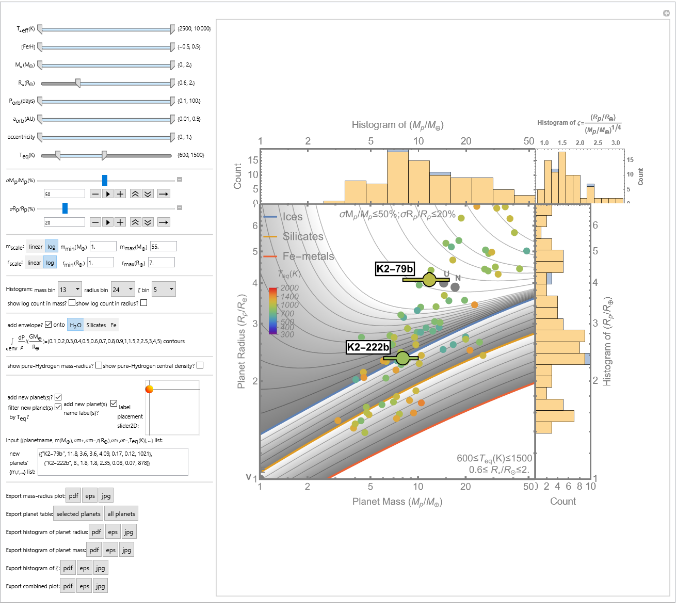Select linear for the m scale
Viewport: 677px width, 604px height.
tap(34, 246)
